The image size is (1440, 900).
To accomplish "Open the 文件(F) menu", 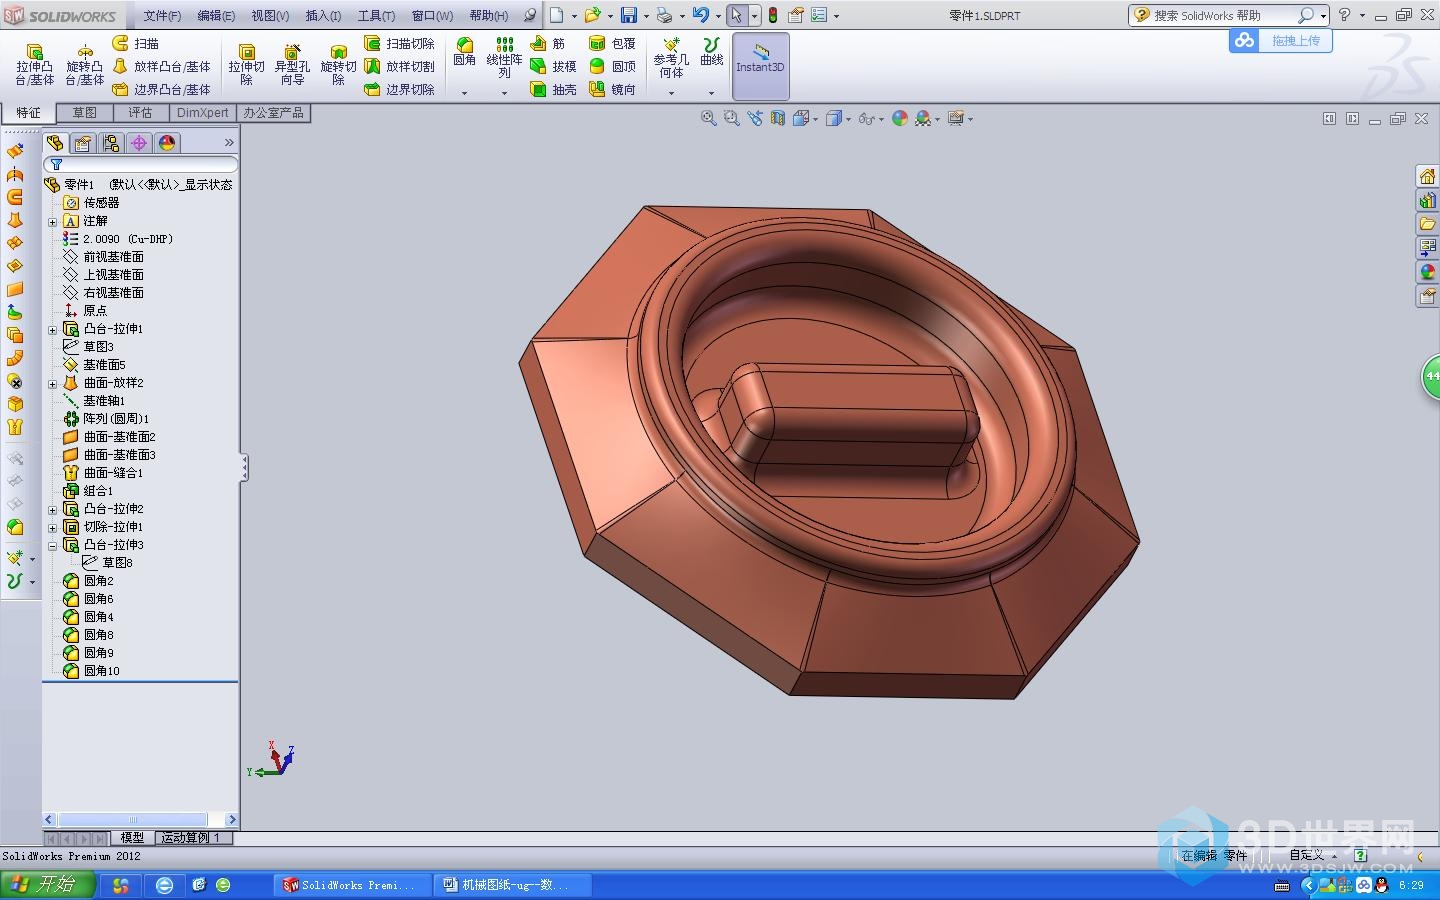I will point(162,15).
